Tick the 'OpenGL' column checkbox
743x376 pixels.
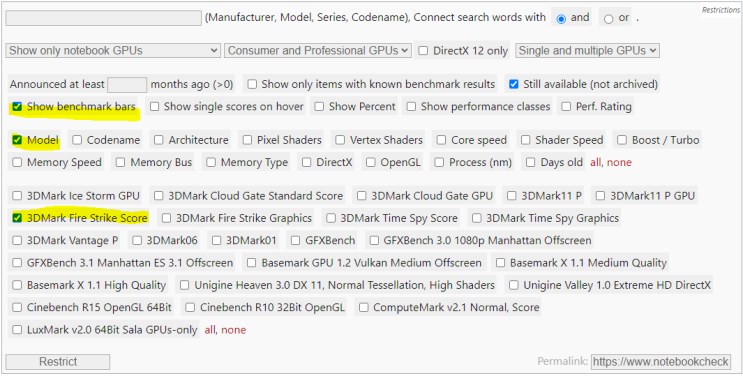[x=371, y=163]
